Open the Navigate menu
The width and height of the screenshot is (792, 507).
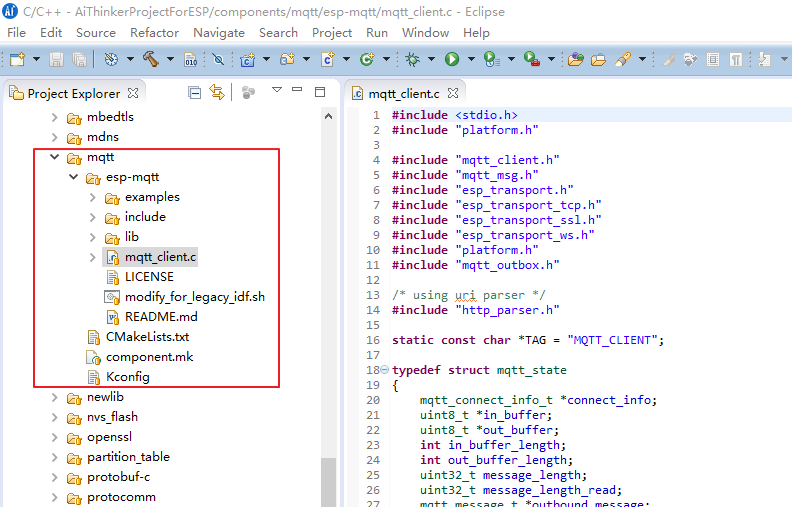(x=218, y=32)
